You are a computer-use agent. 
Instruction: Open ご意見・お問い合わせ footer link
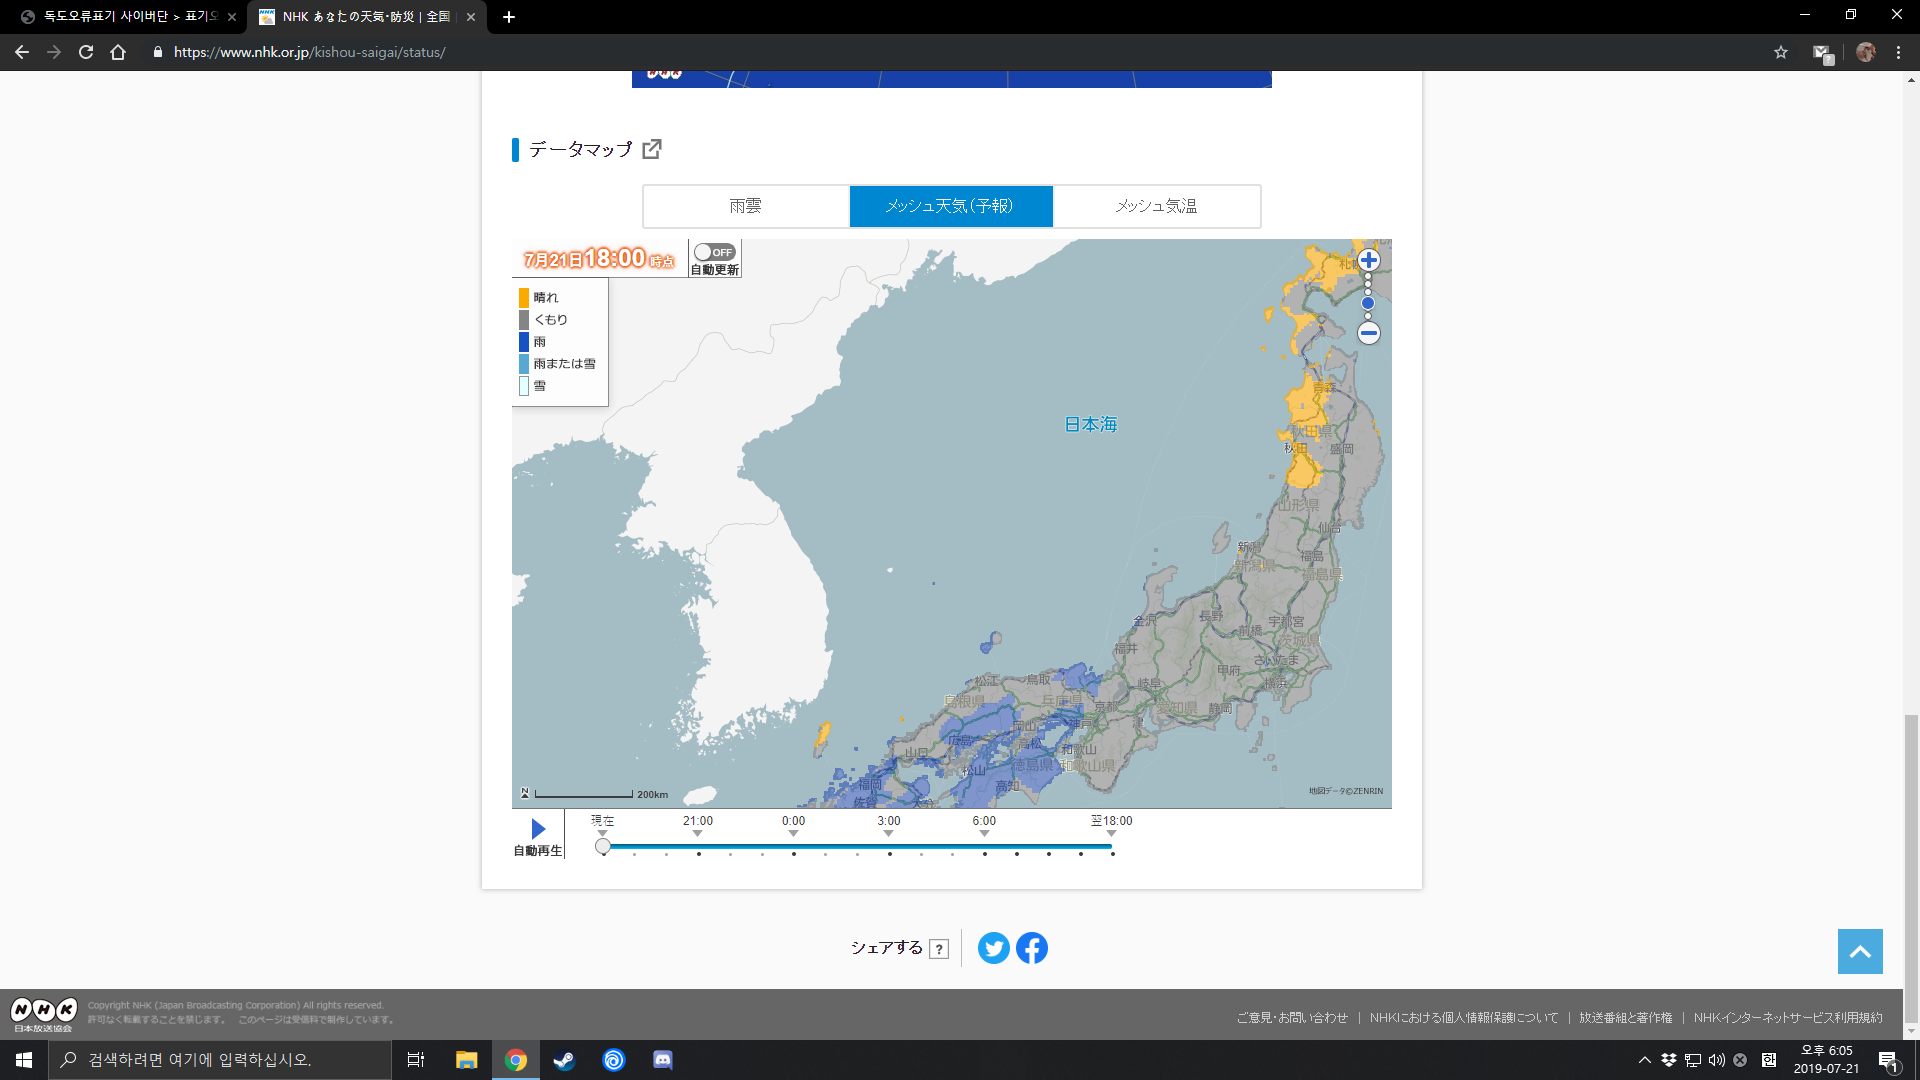click(x=1292, y=1017)
